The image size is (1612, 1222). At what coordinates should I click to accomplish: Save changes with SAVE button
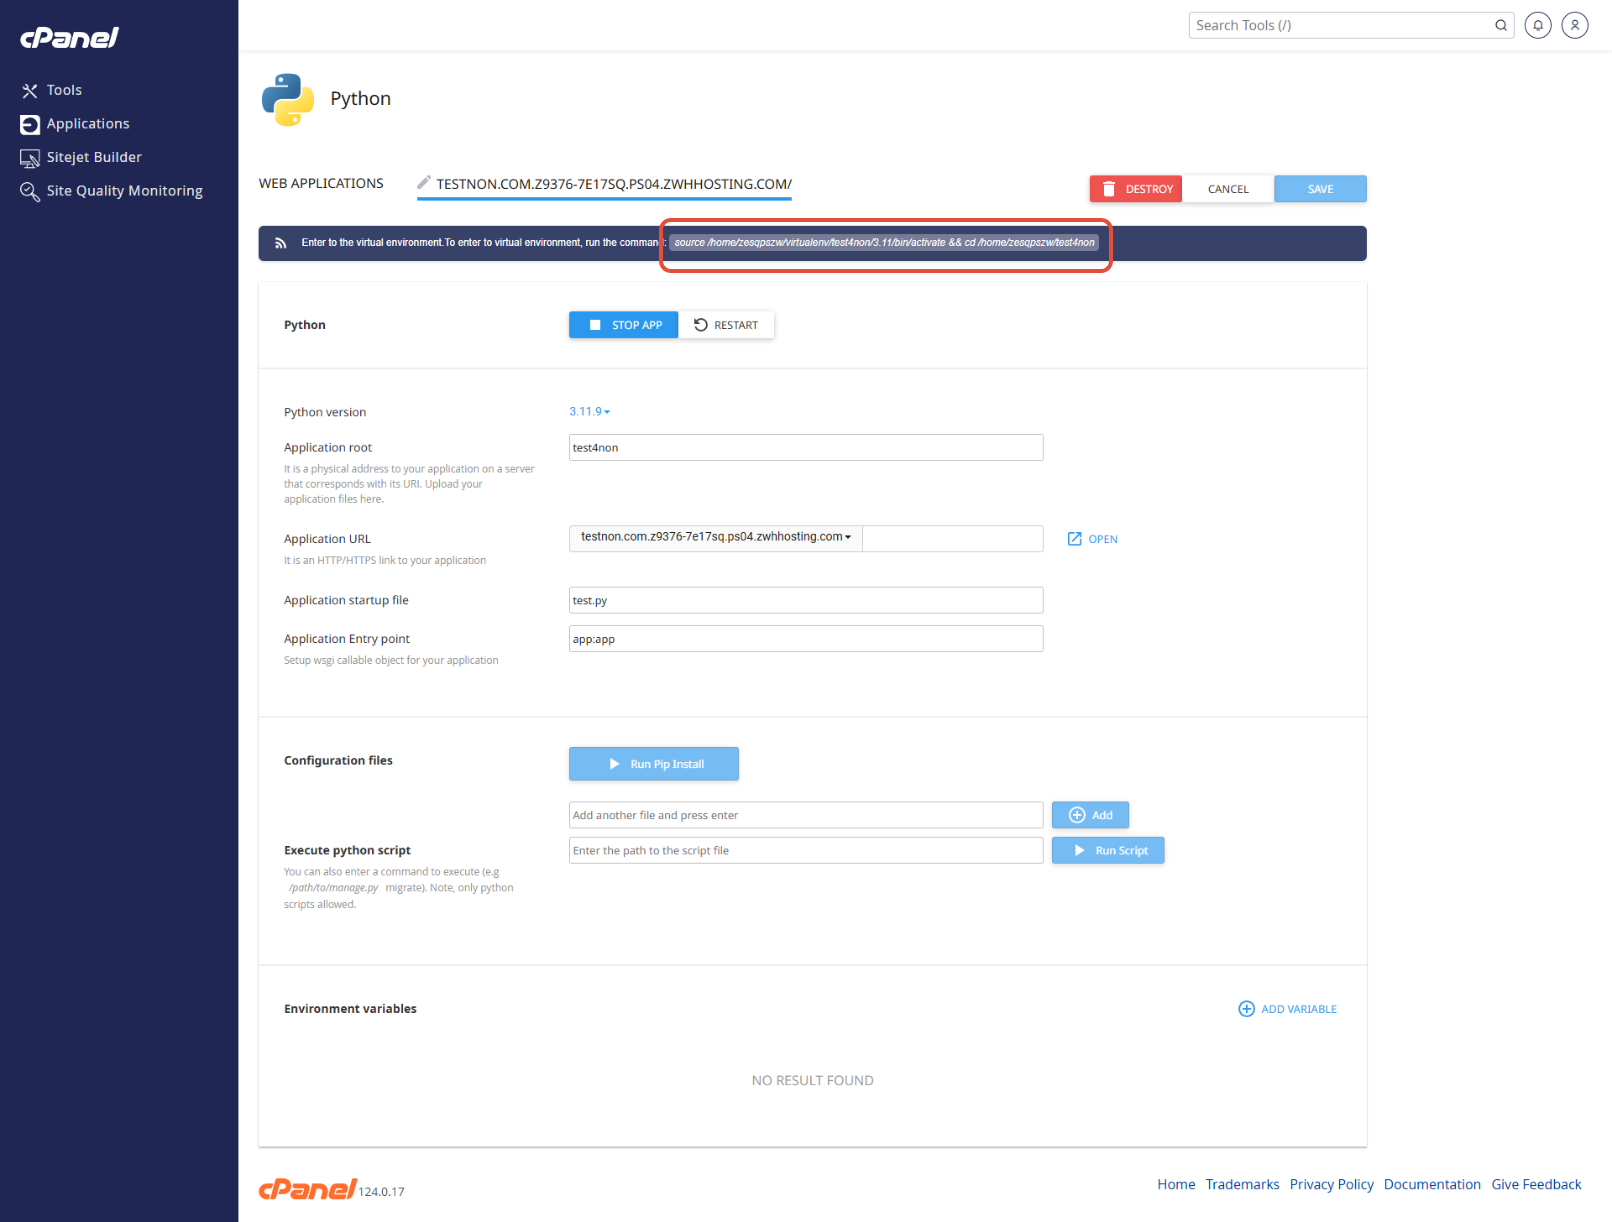[x=1320, y=189]
